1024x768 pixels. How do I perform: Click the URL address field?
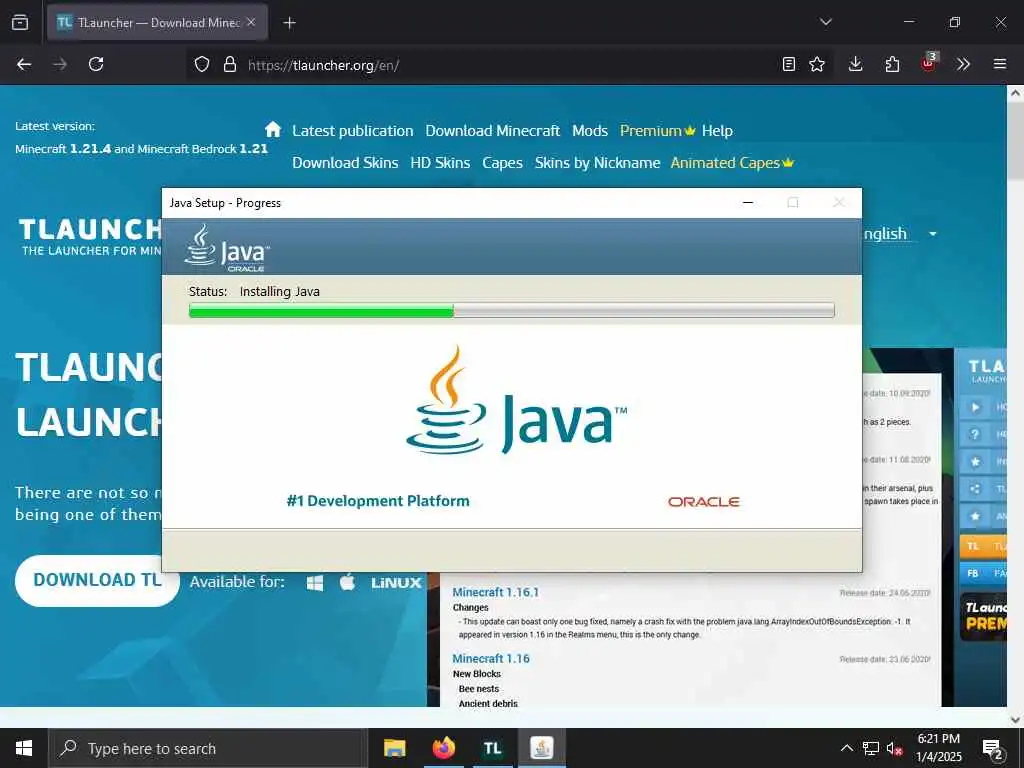[509, 65]
